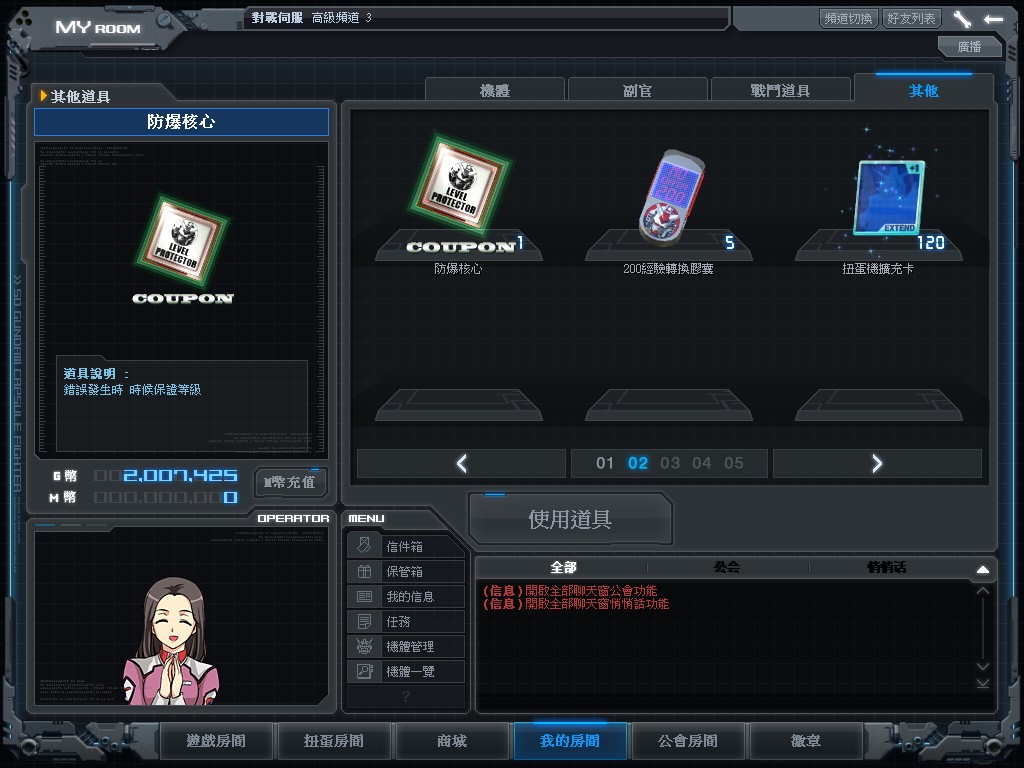Open the 機體管理 menu entry
The image size is (1024, 768).
[406, 647]
